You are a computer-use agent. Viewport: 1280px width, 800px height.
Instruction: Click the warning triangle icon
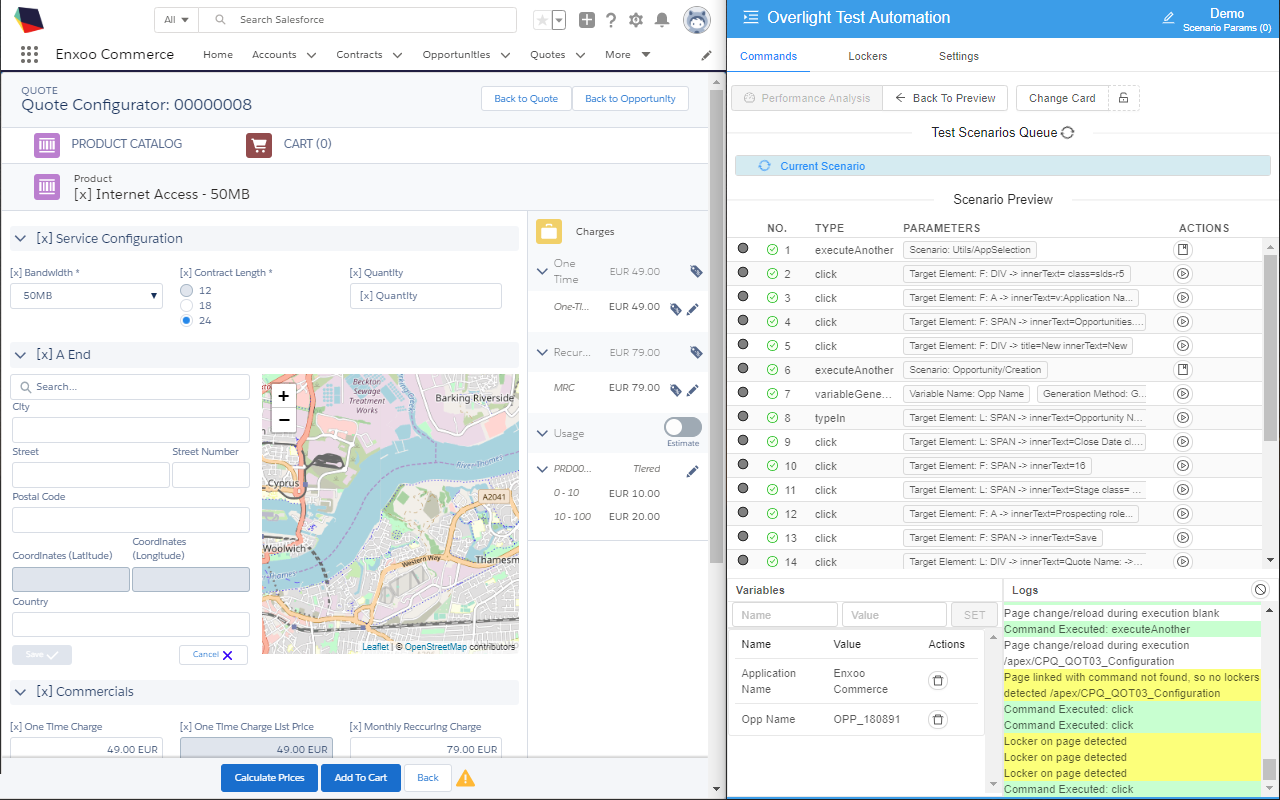(x=465, y=777)
